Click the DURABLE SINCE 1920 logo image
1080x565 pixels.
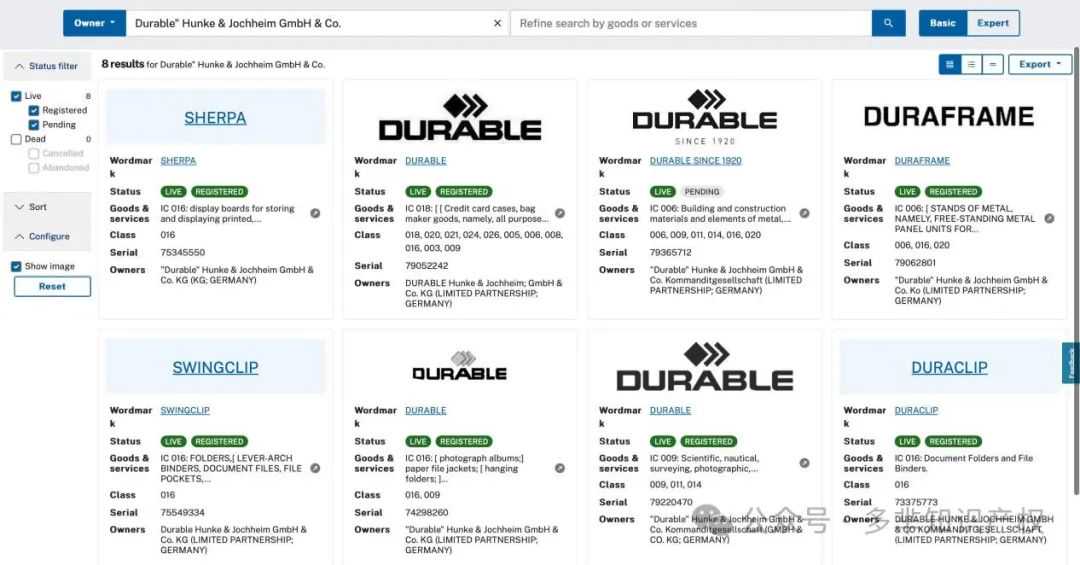(x=705, y=116)
